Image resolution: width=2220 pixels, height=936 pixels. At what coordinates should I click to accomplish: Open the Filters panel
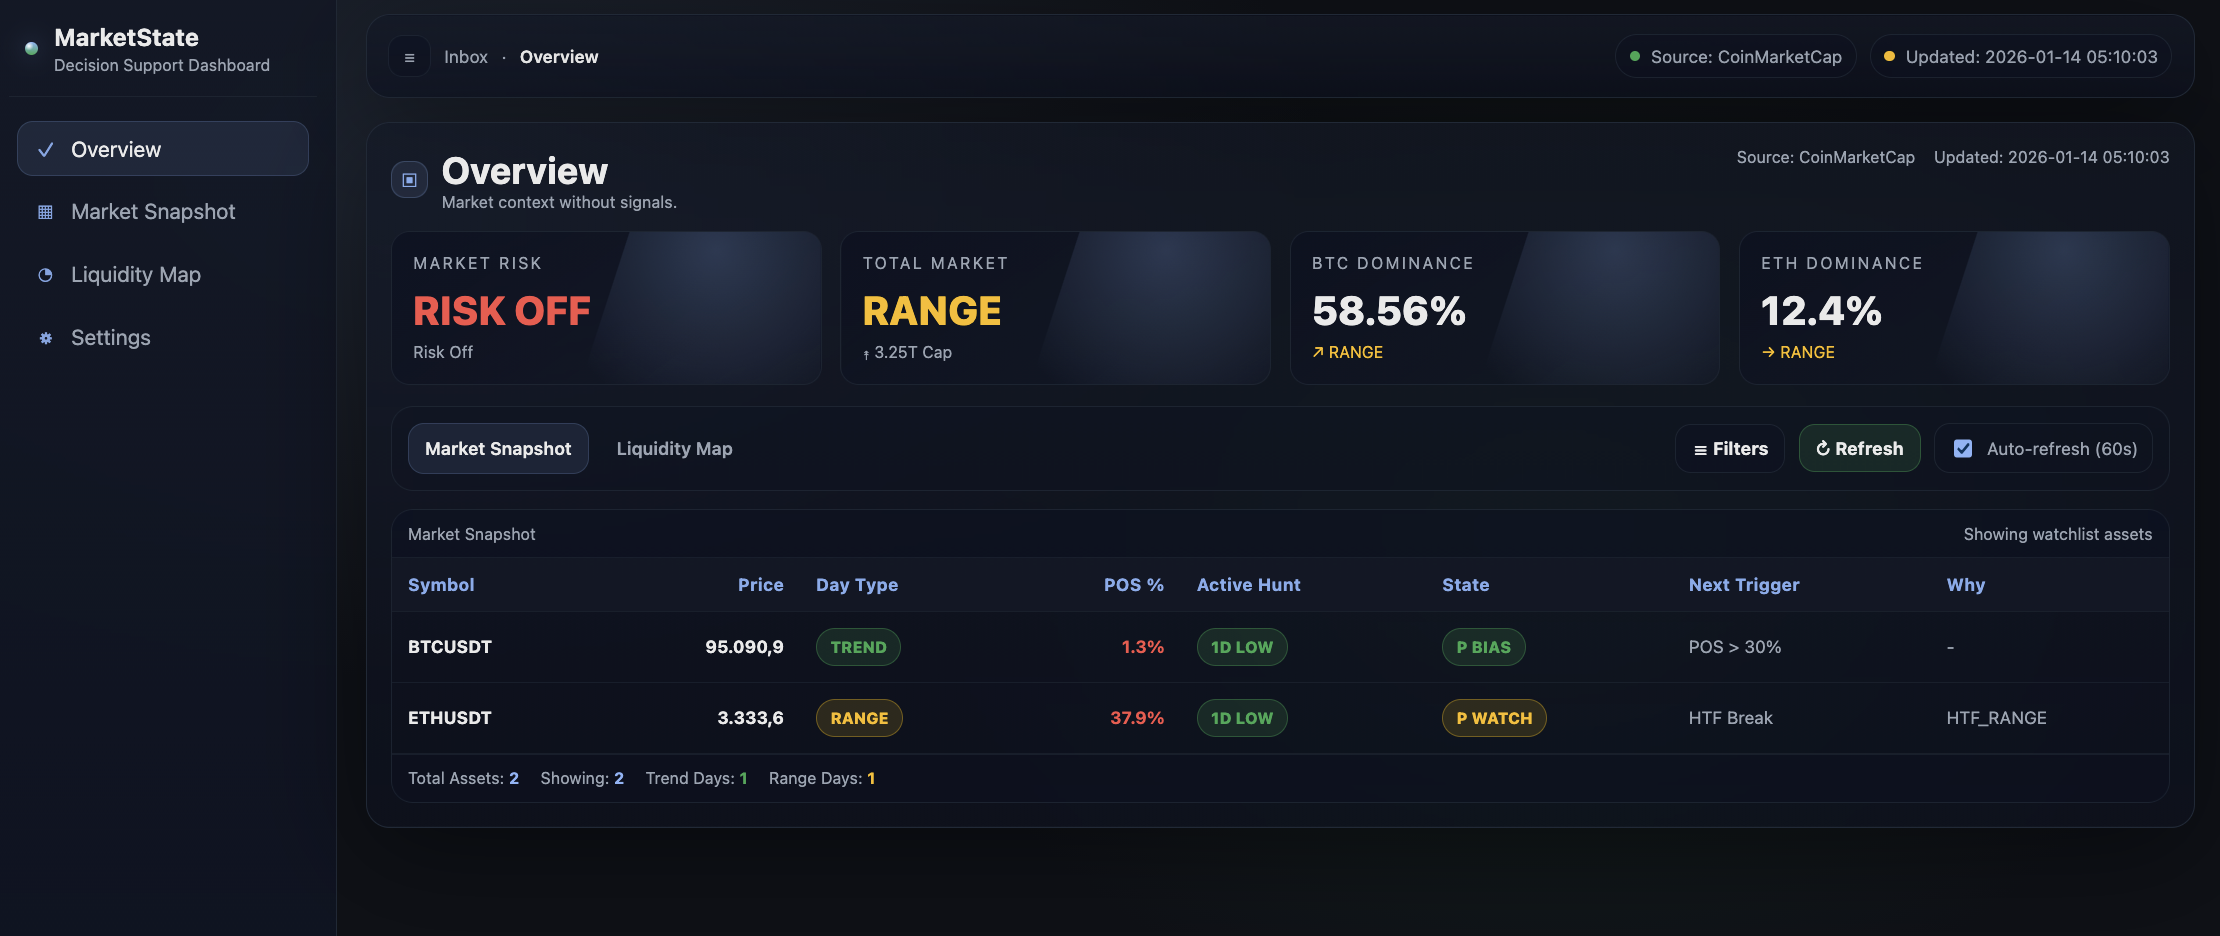tap(1730, 448)
